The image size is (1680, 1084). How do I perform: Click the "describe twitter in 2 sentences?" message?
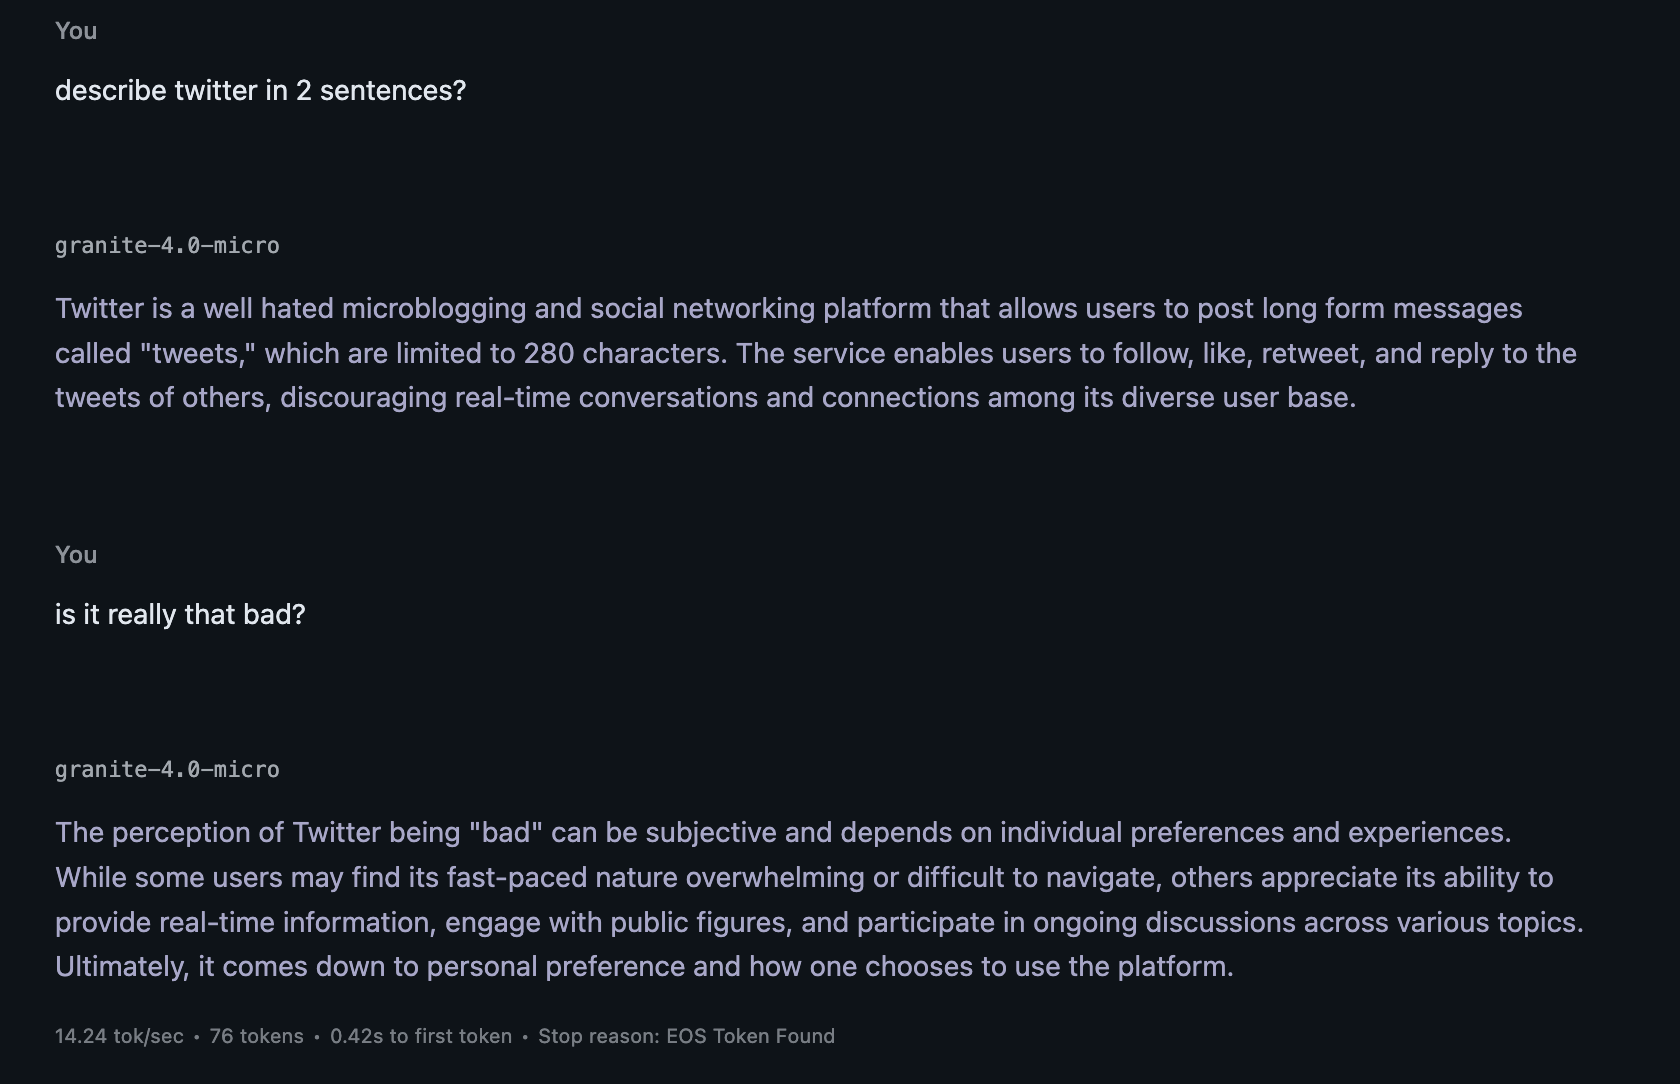click(260, 91)
